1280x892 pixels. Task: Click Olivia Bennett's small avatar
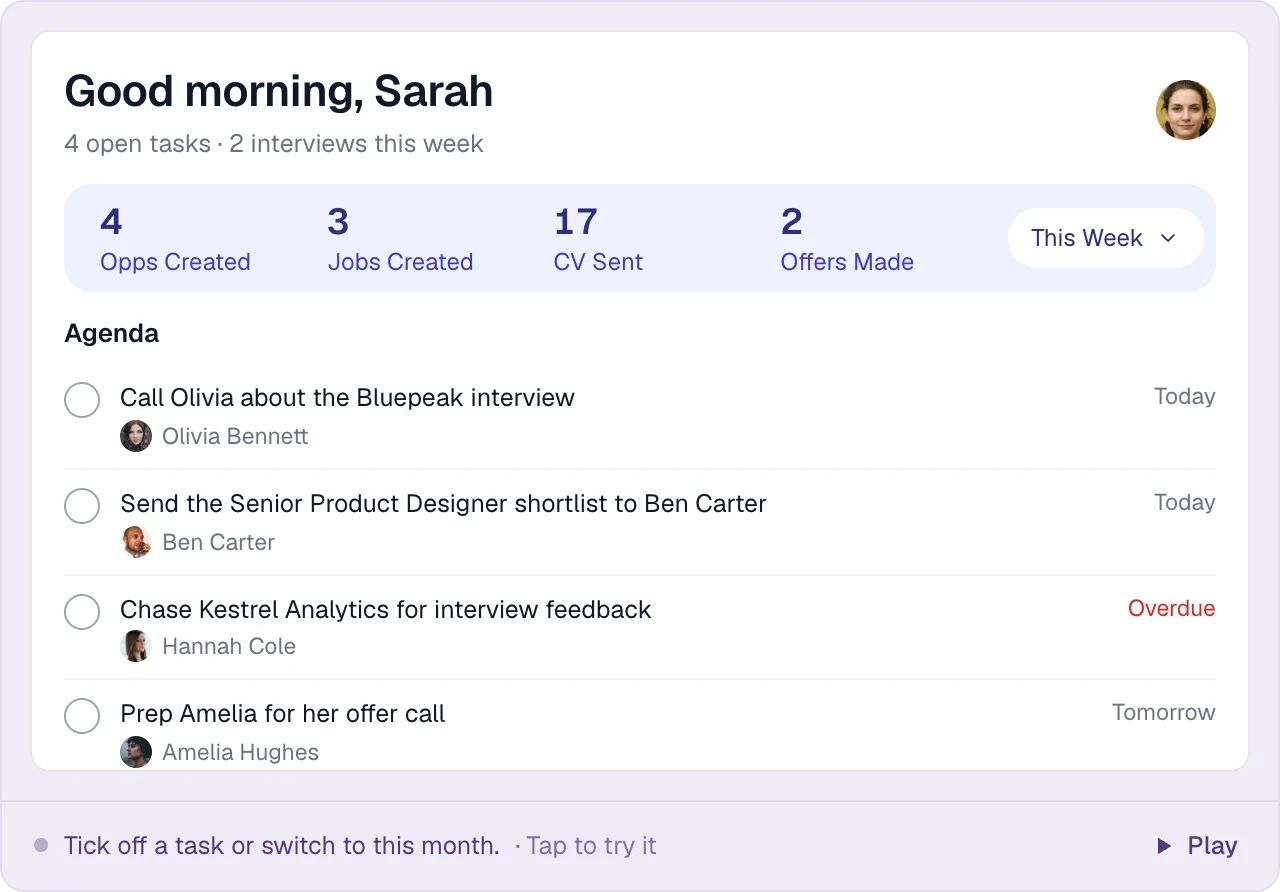[136, 436]
